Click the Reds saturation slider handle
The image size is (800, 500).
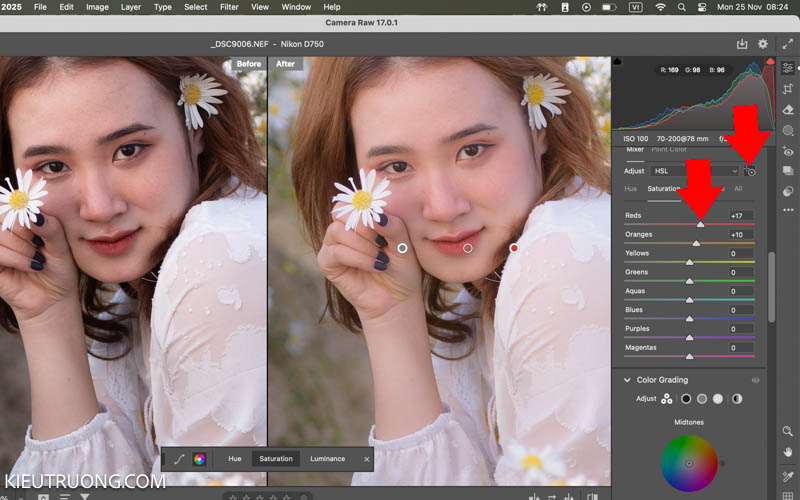pyautogui.click(x=701, y=224)
